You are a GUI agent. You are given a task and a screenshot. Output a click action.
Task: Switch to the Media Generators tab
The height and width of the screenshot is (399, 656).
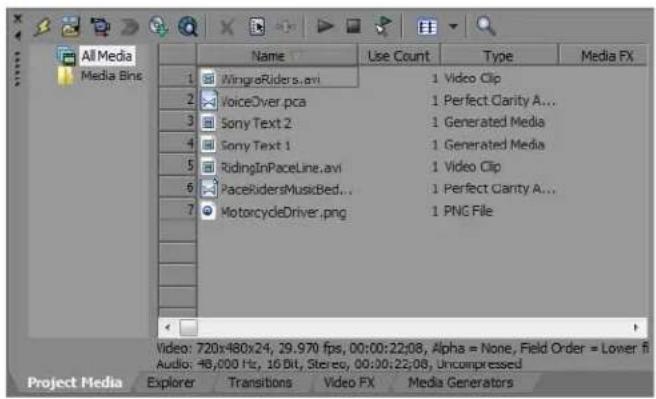[x=461, y=382]
